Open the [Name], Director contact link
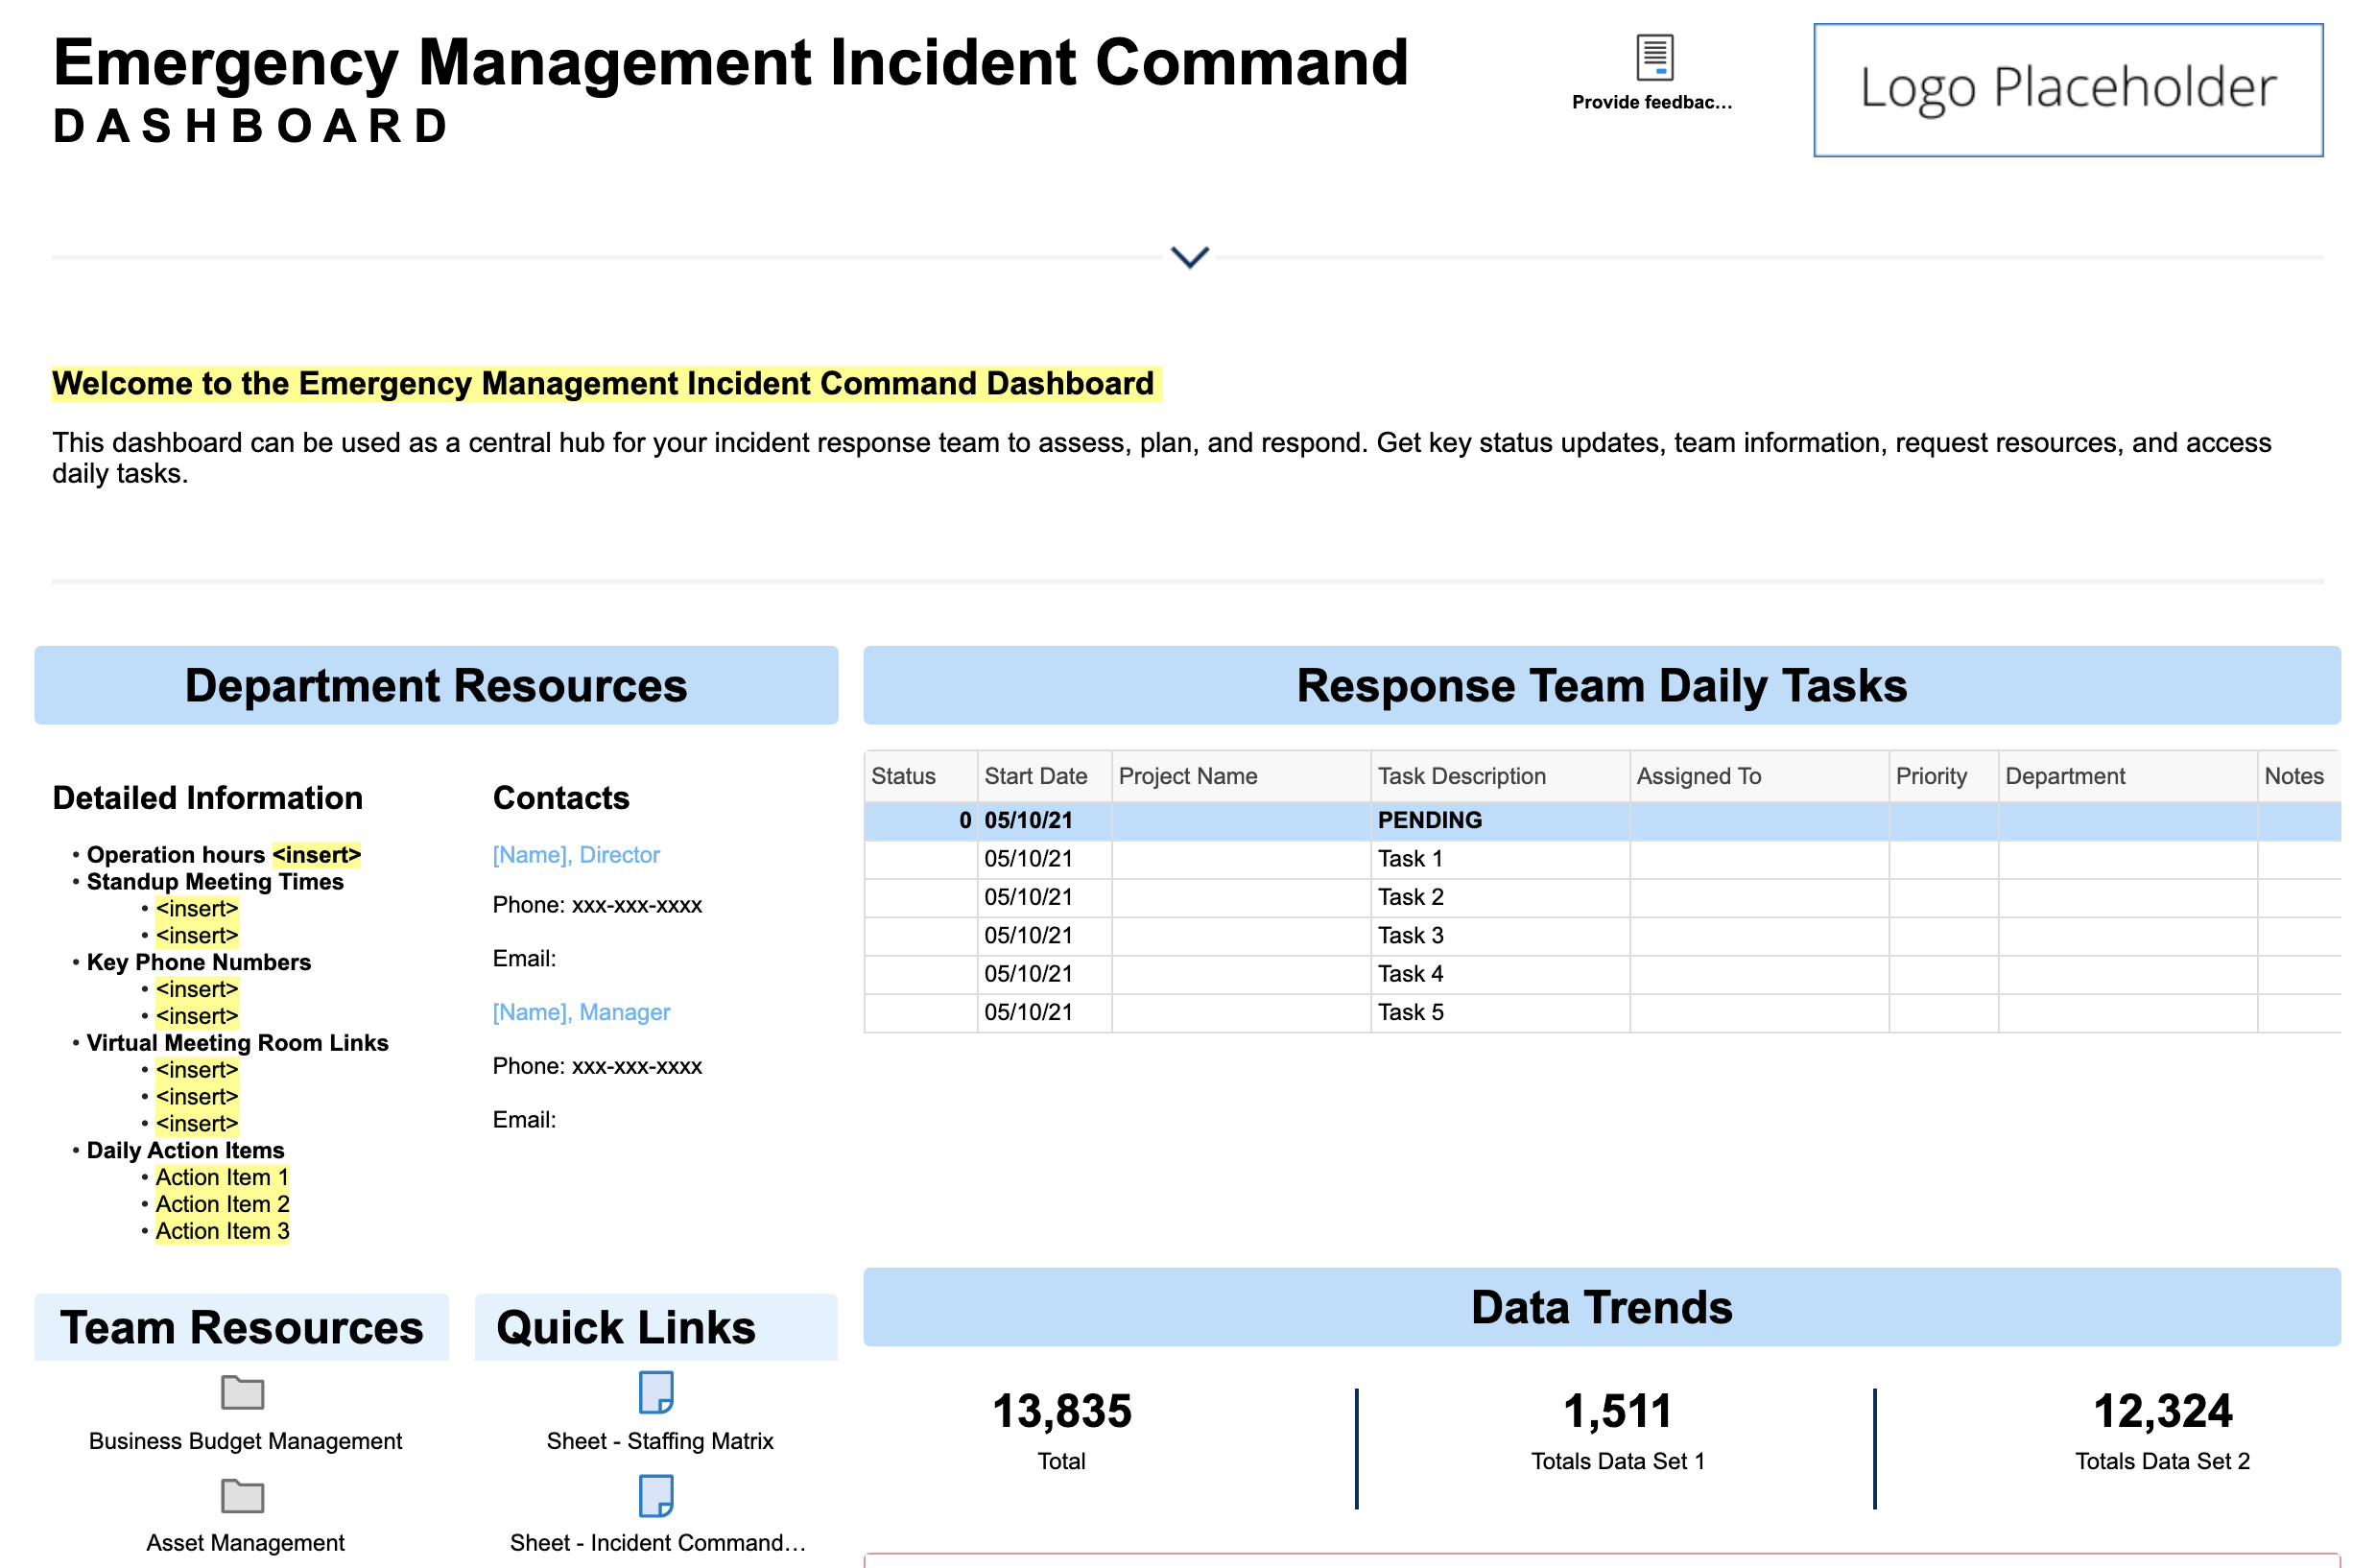The height and width of the screenshot is (1568, 2376). pos(575,855)
